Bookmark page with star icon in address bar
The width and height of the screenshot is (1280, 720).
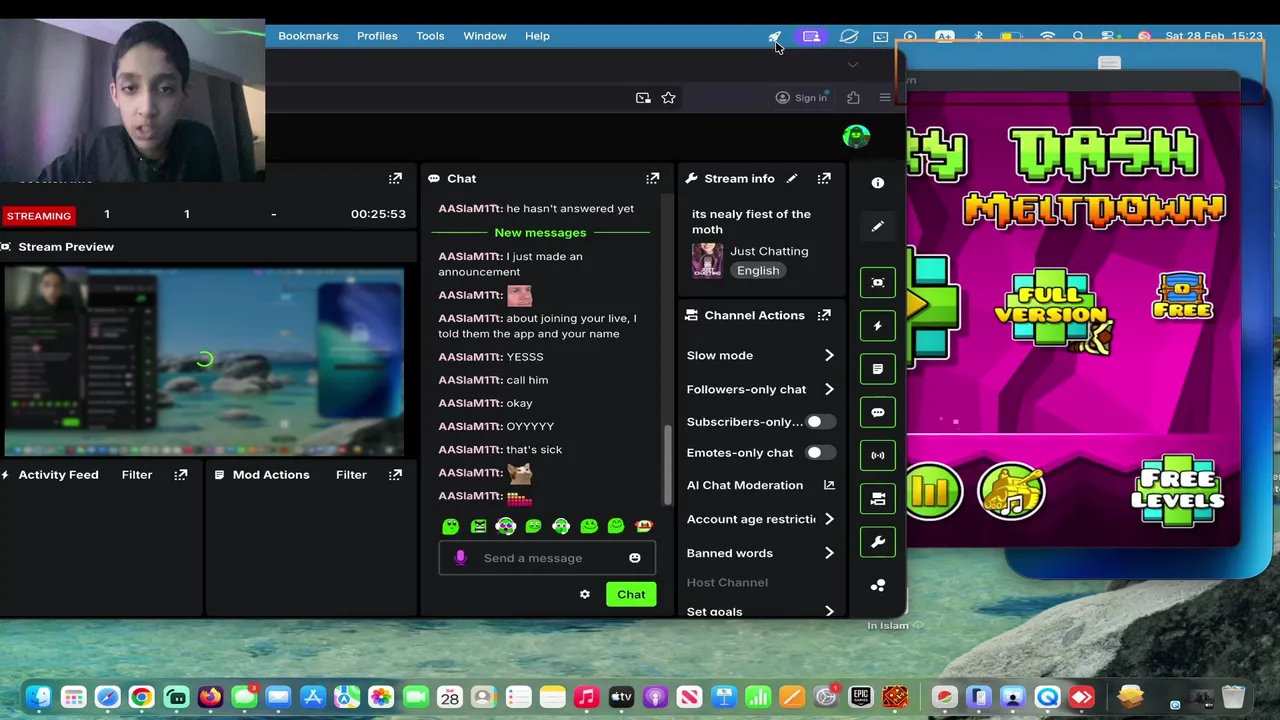[668, 97]
